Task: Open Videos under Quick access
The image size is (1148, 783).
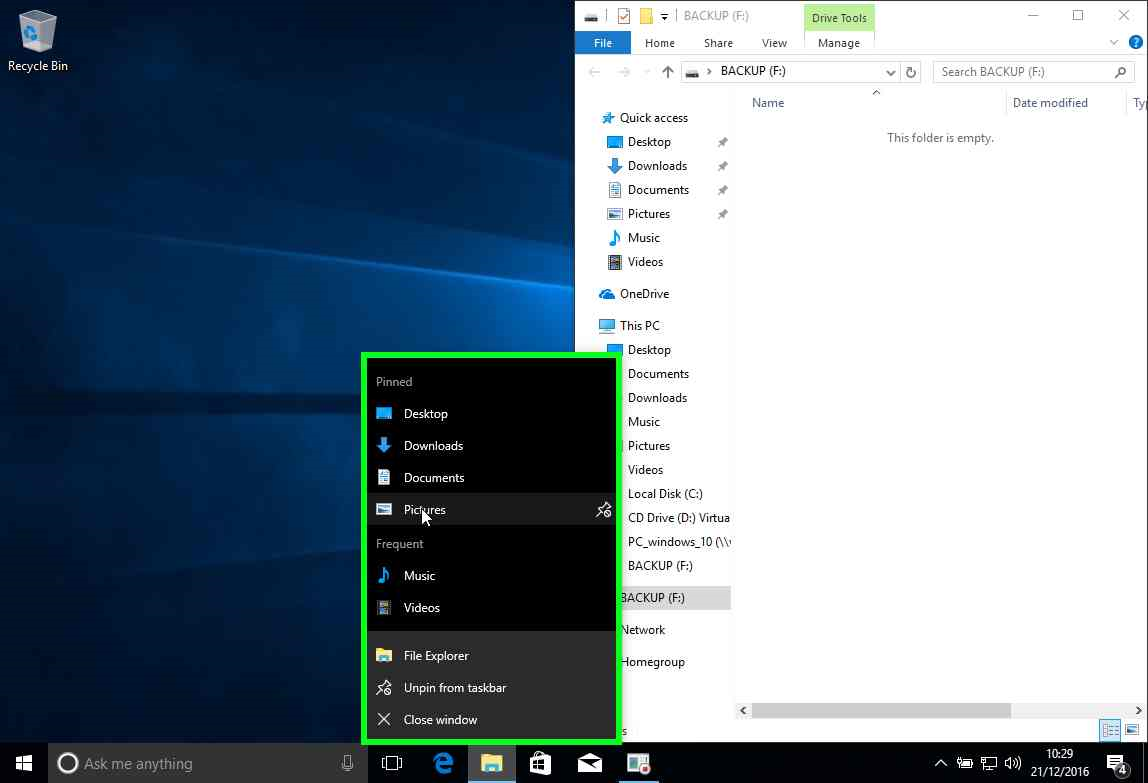Action: point(645,262)
